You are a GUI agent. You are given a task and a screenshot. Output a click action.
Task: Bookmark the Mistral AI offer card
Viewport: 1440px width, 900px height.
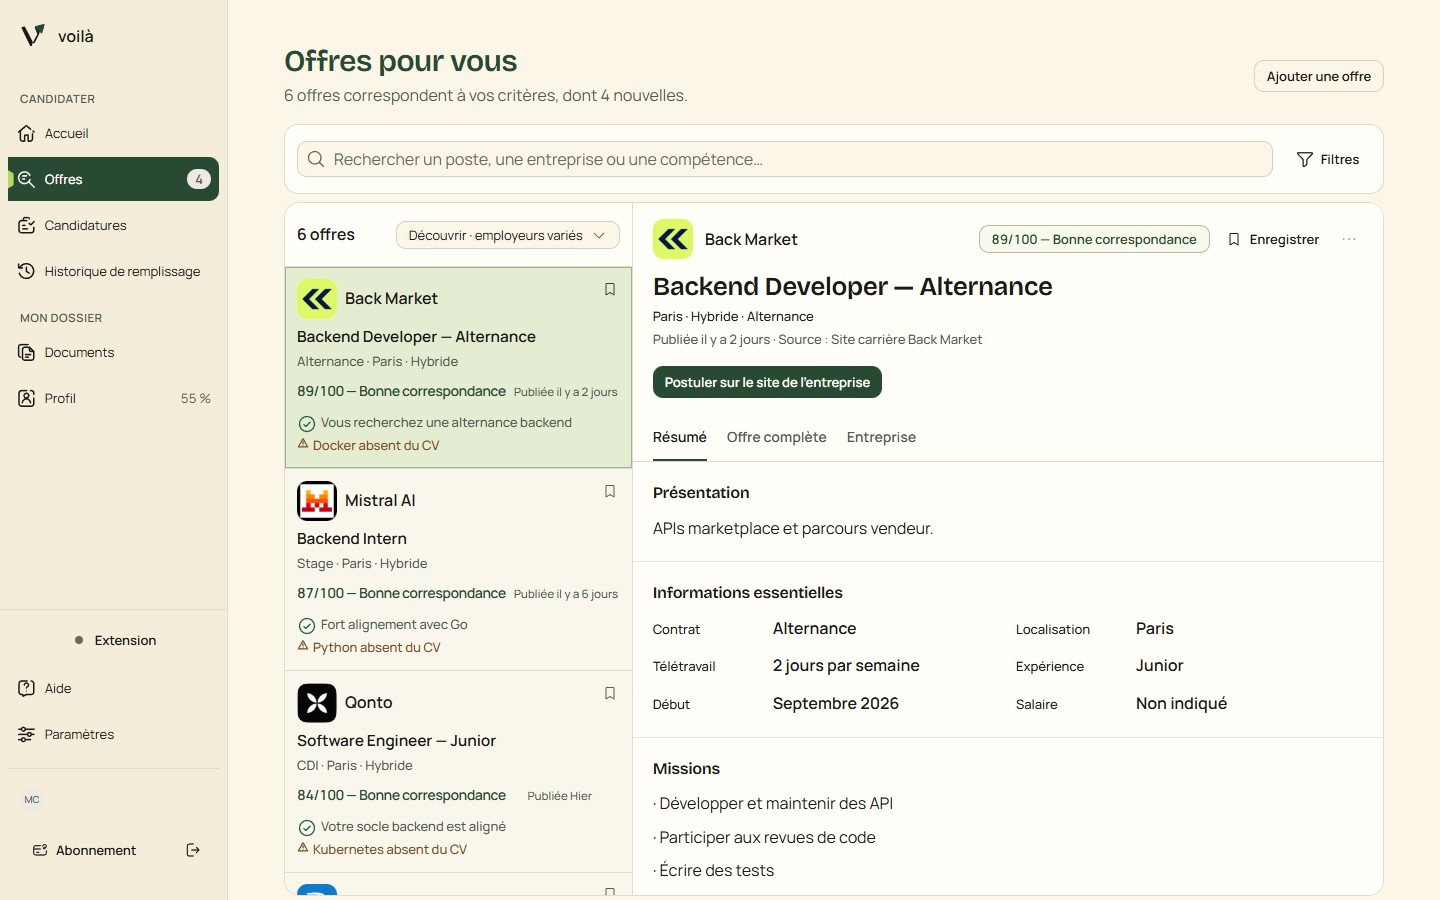tap(609, 491)
